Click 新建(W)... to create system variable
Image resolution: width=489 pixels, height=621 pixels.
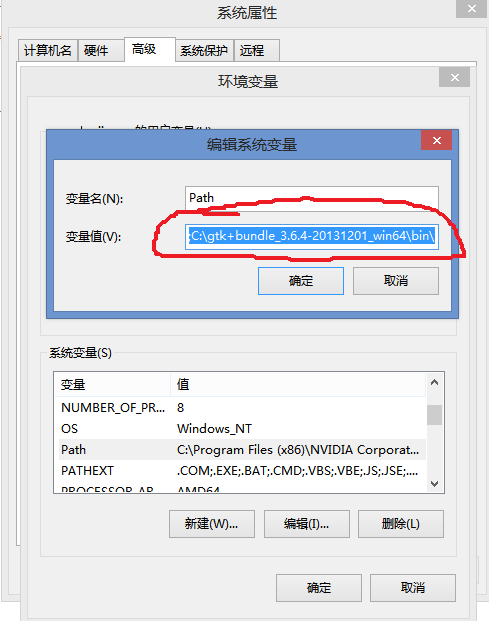point(212,524)
